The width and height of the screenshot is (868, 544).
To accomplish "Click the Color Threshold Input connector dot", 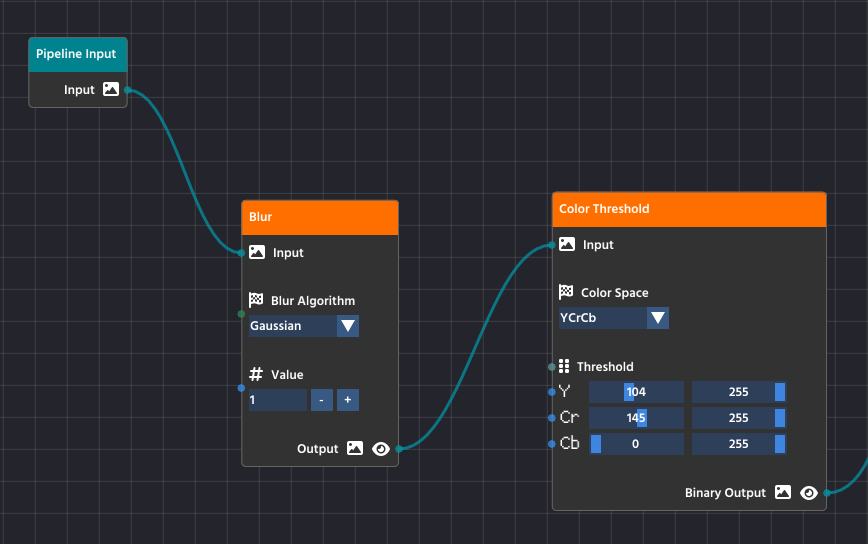I will click(x=552, y=245).
